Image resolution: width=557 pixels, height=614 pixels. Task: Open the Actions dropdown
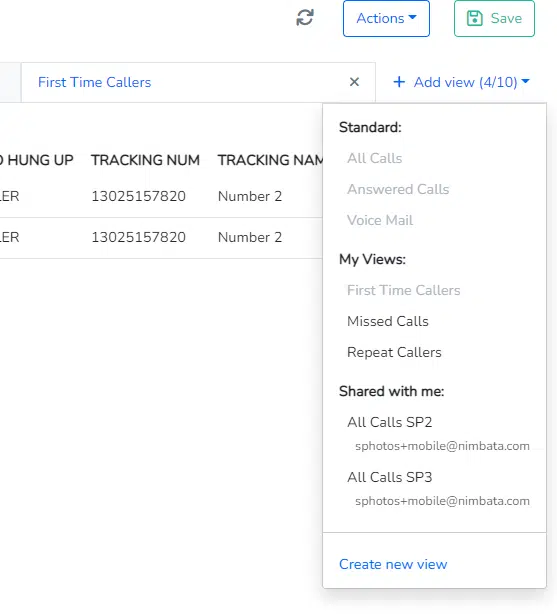[x=386, y=18]
